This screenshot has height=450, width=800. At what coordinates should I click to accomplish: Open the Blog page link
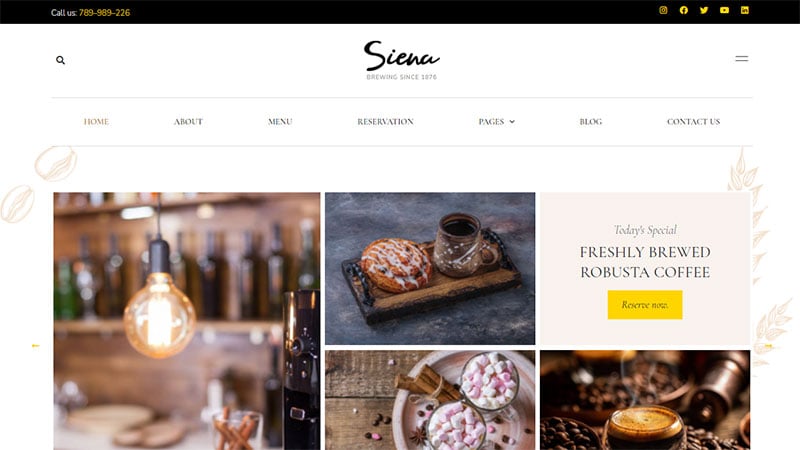[x=590, y=121]
